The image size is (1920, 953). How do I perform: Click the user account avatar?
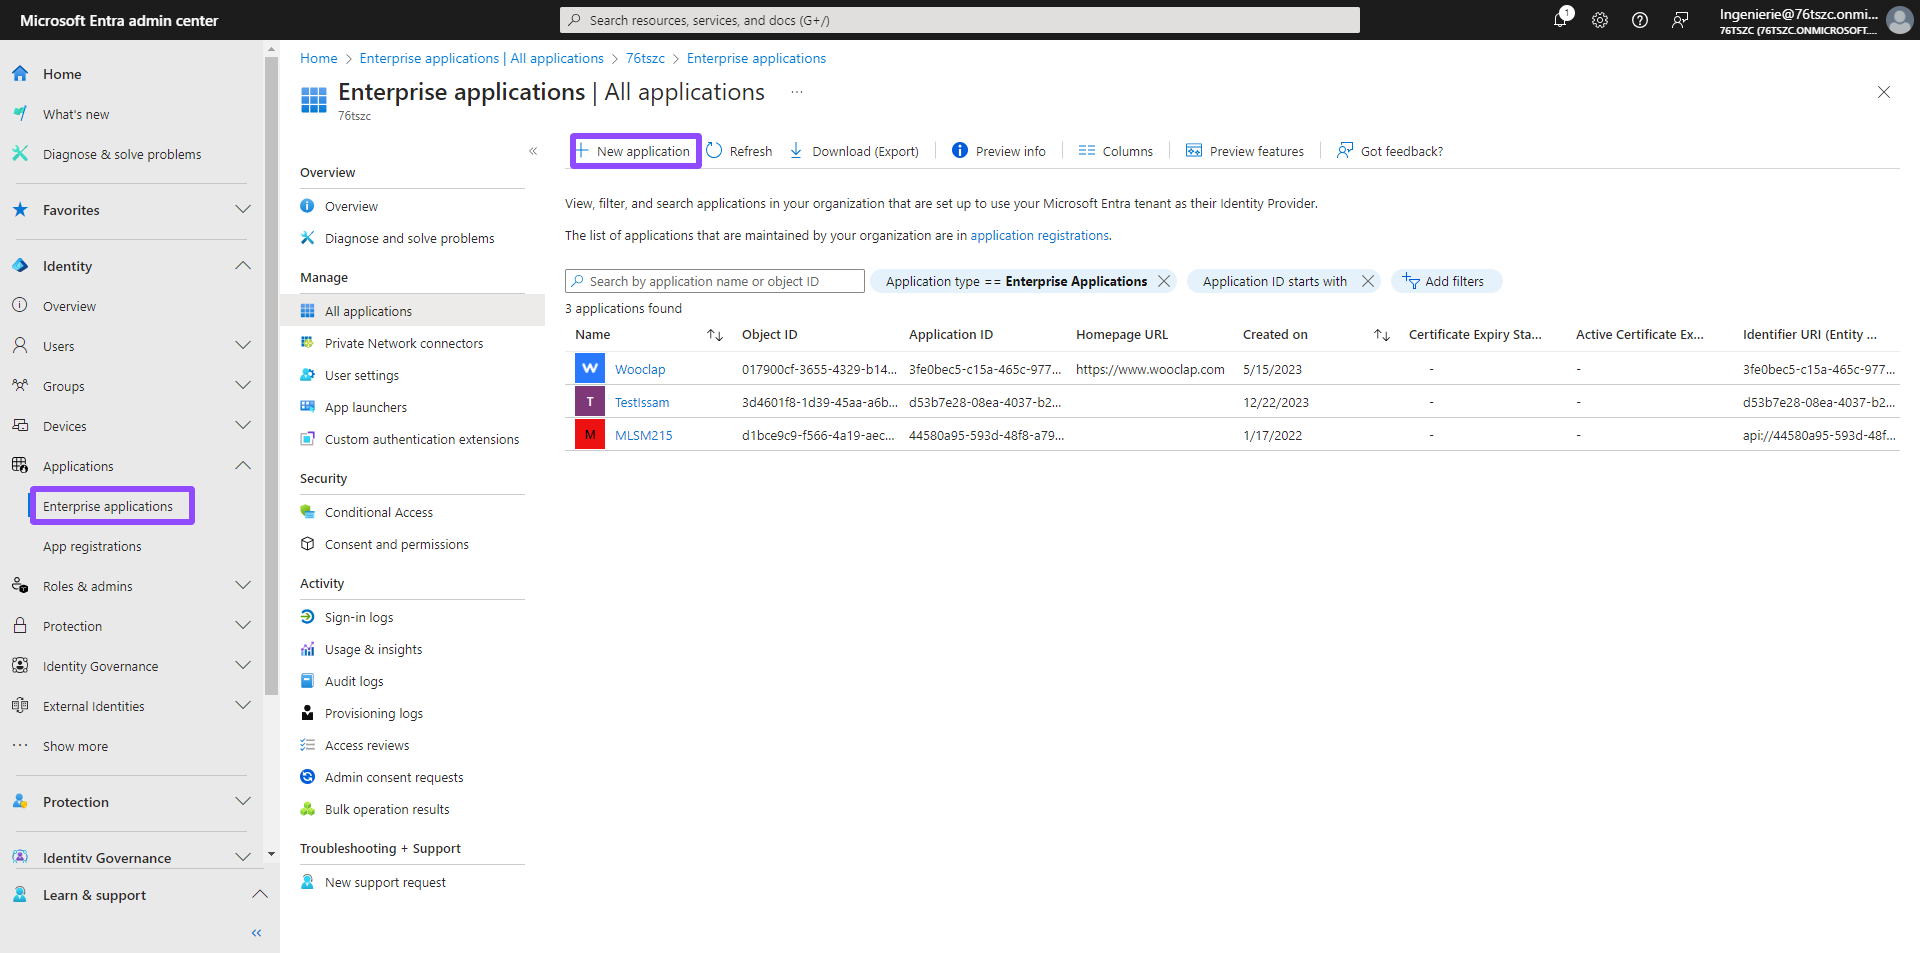(x=1899, y=20)
